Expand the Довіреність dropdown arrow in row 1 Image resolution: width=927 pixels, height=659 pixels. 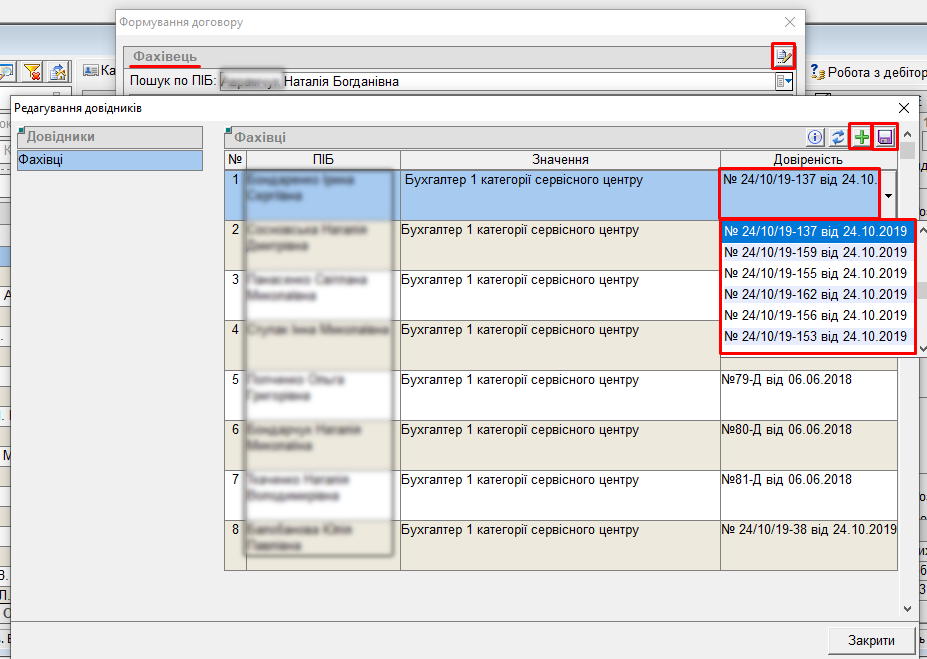click(888, 196)
